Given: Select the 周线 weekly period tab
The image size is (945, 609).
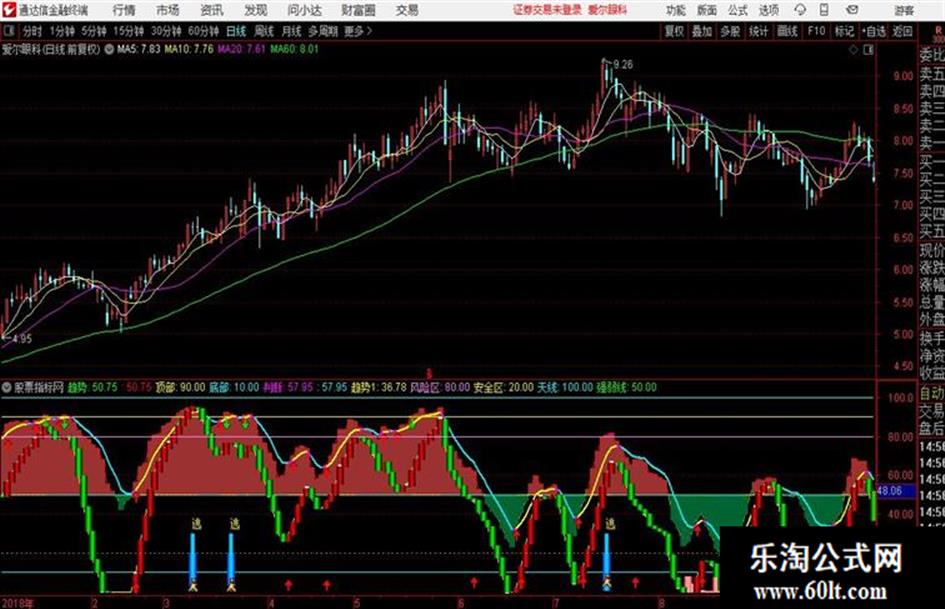Looking at the screenshot, I should click(x=264, y=31).
